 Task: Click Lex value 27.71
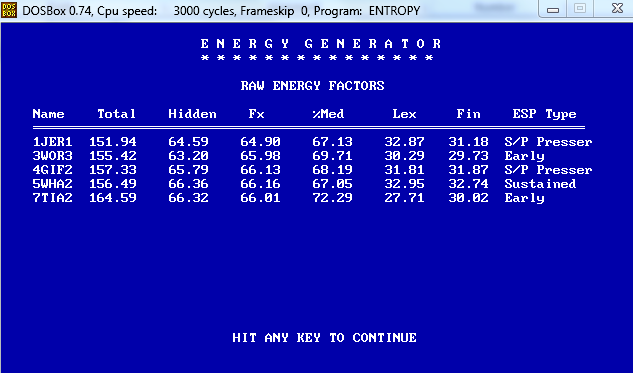pyautogui.click(x=404, y=198)
